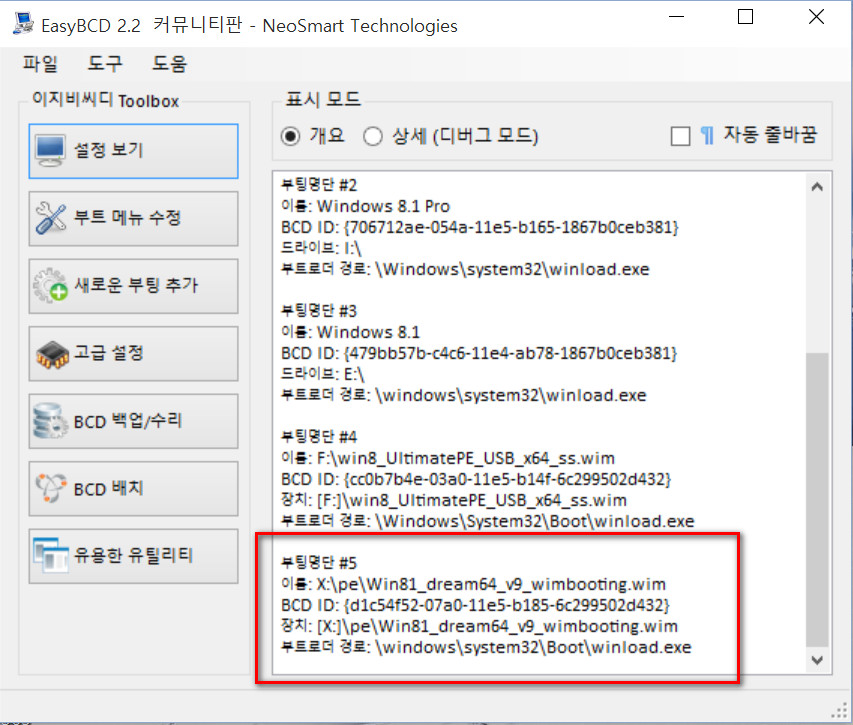Select the 개요 radio button
This screenshot has width=853, height=725.
point(290,136)
